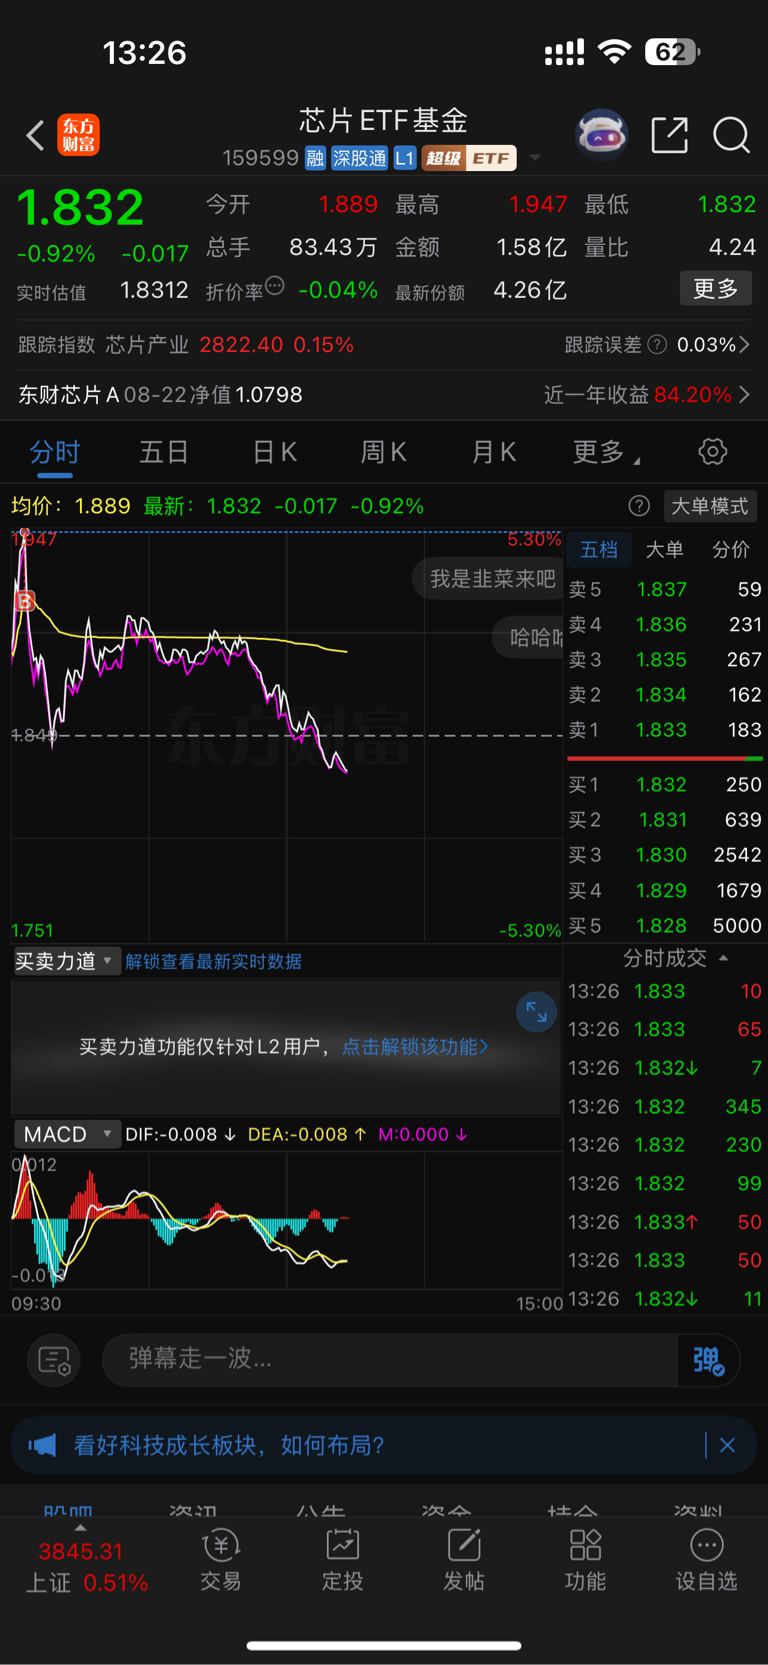
Task: Tap the bid-ask ratio red bar
Action: [656, 758]
